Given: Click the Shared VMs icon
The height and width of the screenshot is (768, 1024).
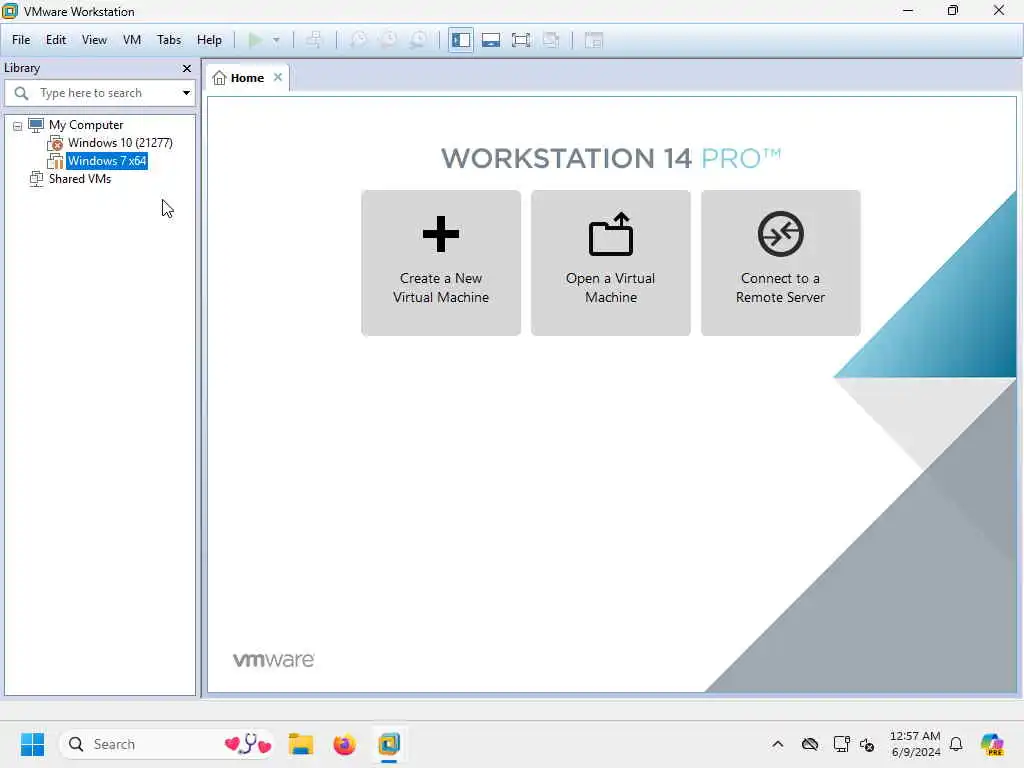Looking at the screenshot, I should pyautogui.click(x=36, y=179).
